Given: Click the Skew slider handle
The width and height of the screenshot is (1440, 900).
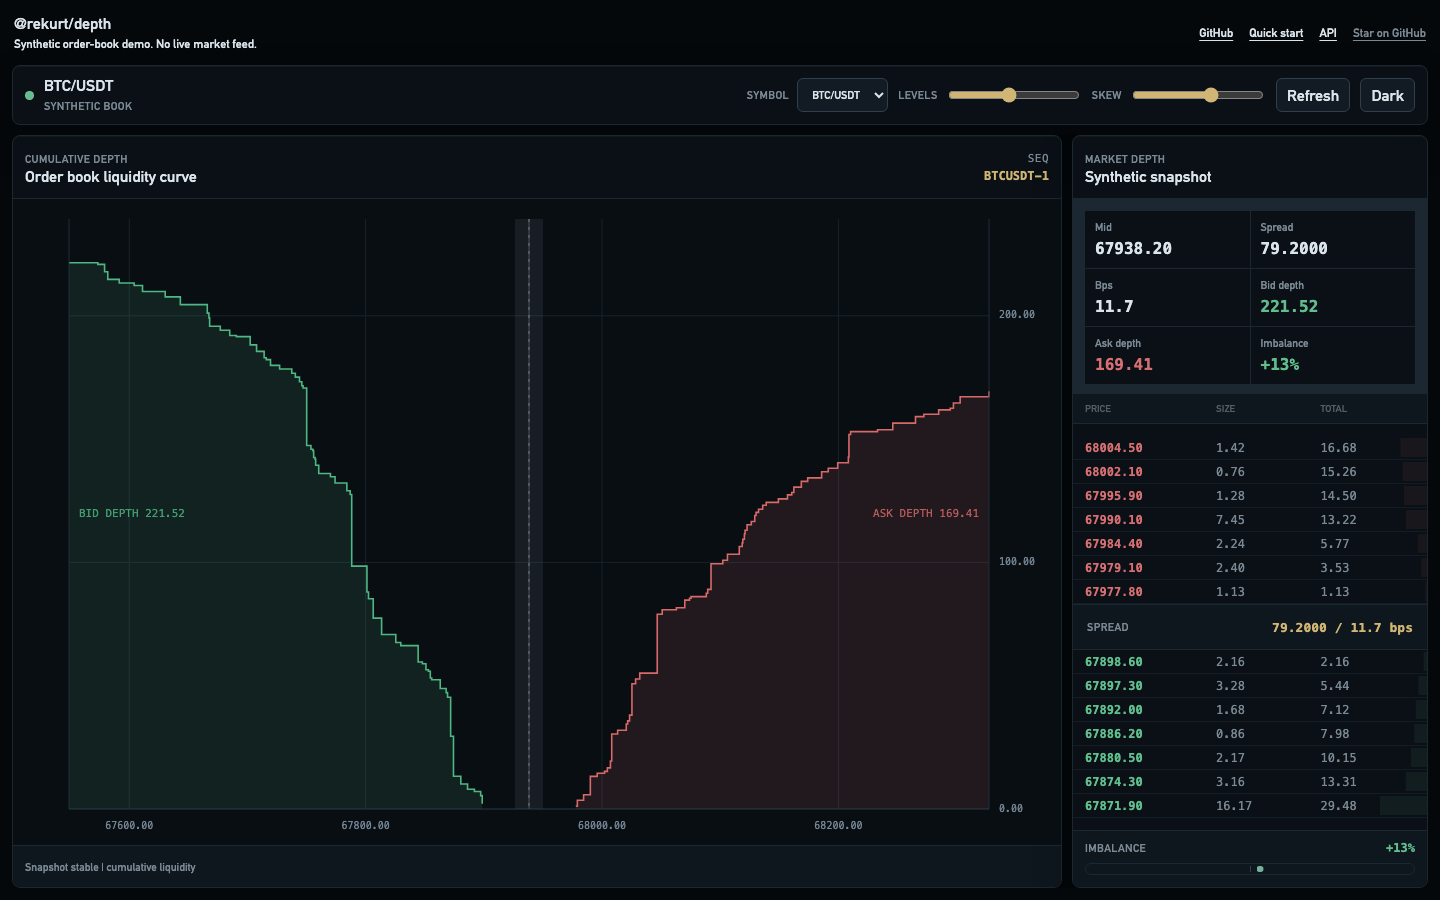Looking at the screenshot, I should [x=1211, y=95].
